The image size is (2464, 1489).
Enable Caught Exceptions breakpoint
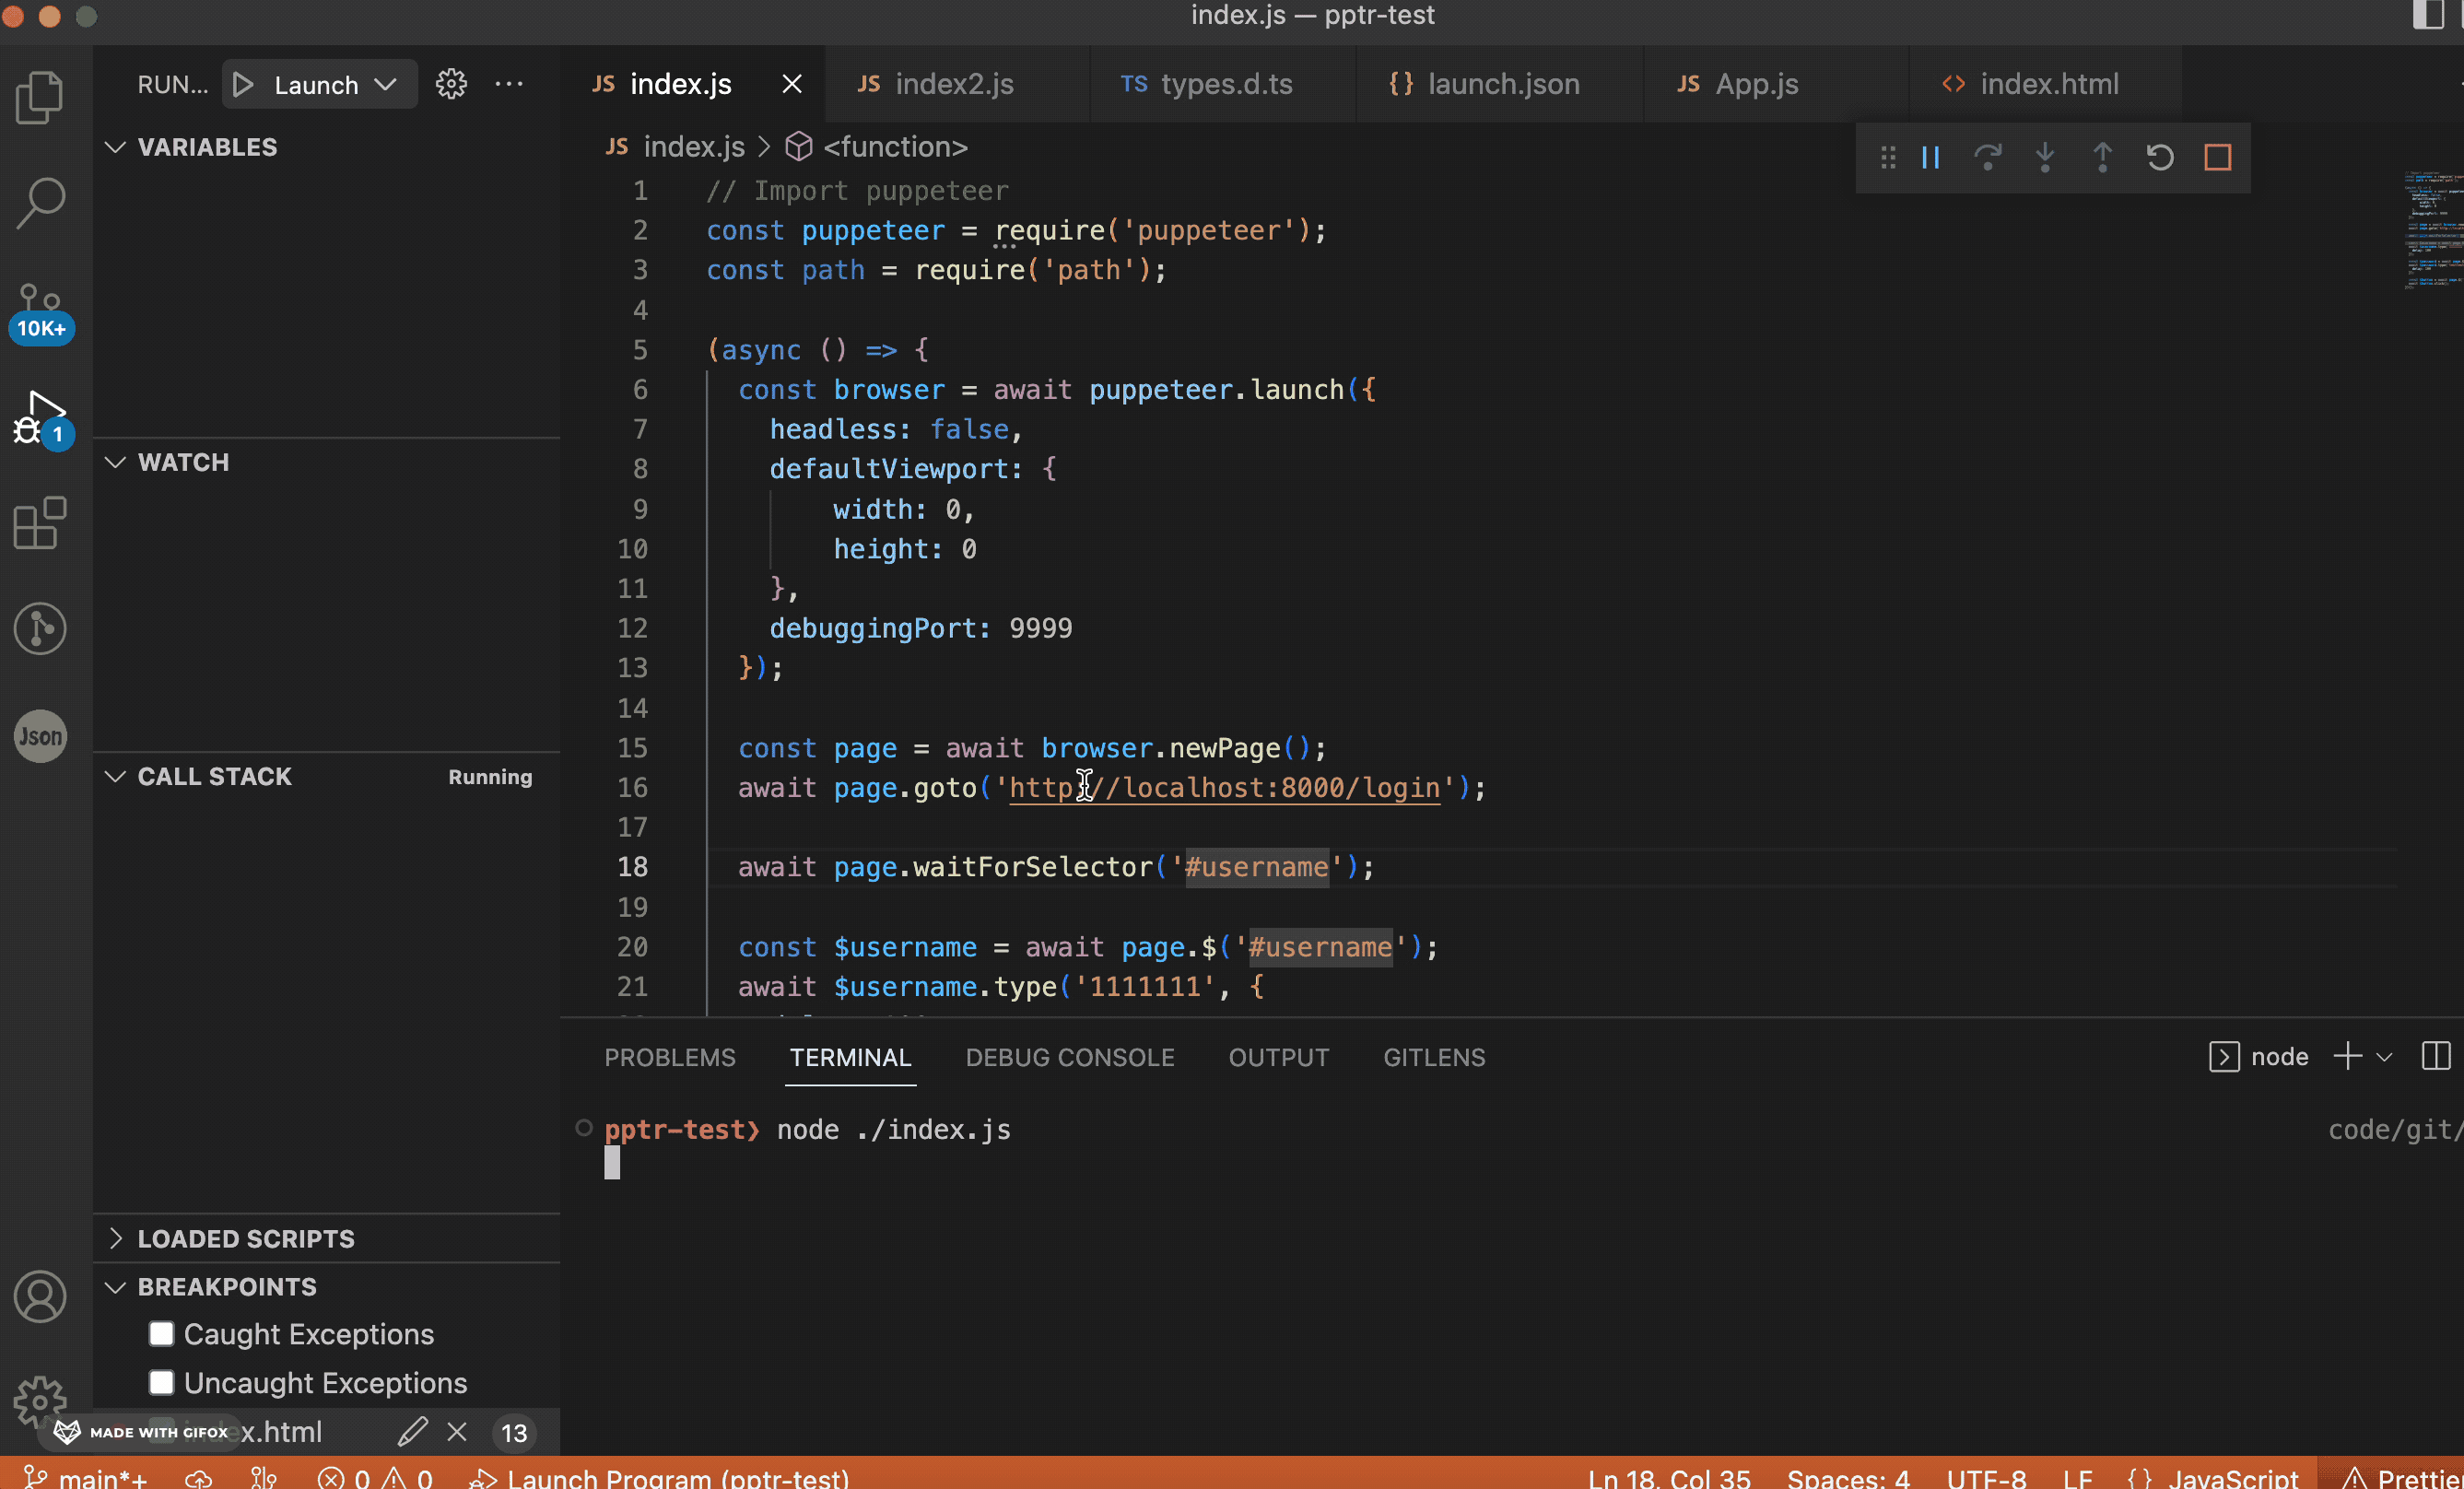pyautogui.click(x=162, y=1333)
